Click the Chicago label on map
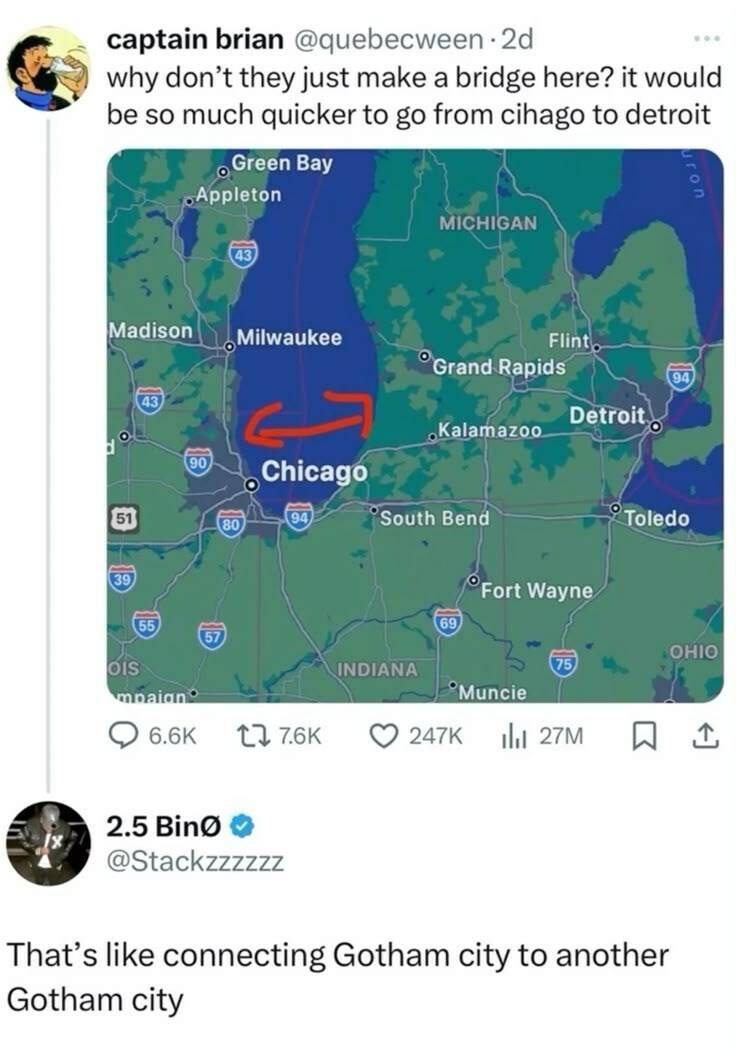The width and height of the screenshot is (736, 1048). point(314,471)
